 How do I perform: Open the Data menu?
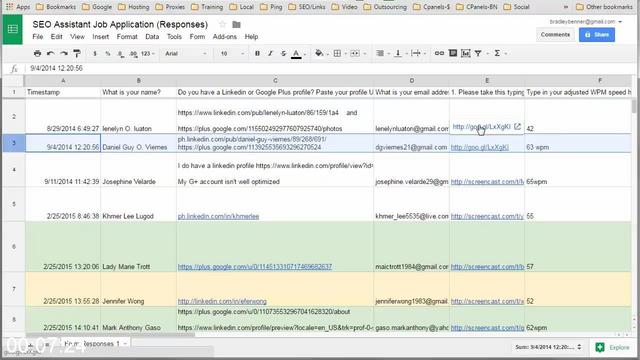[x=152, y=37]
